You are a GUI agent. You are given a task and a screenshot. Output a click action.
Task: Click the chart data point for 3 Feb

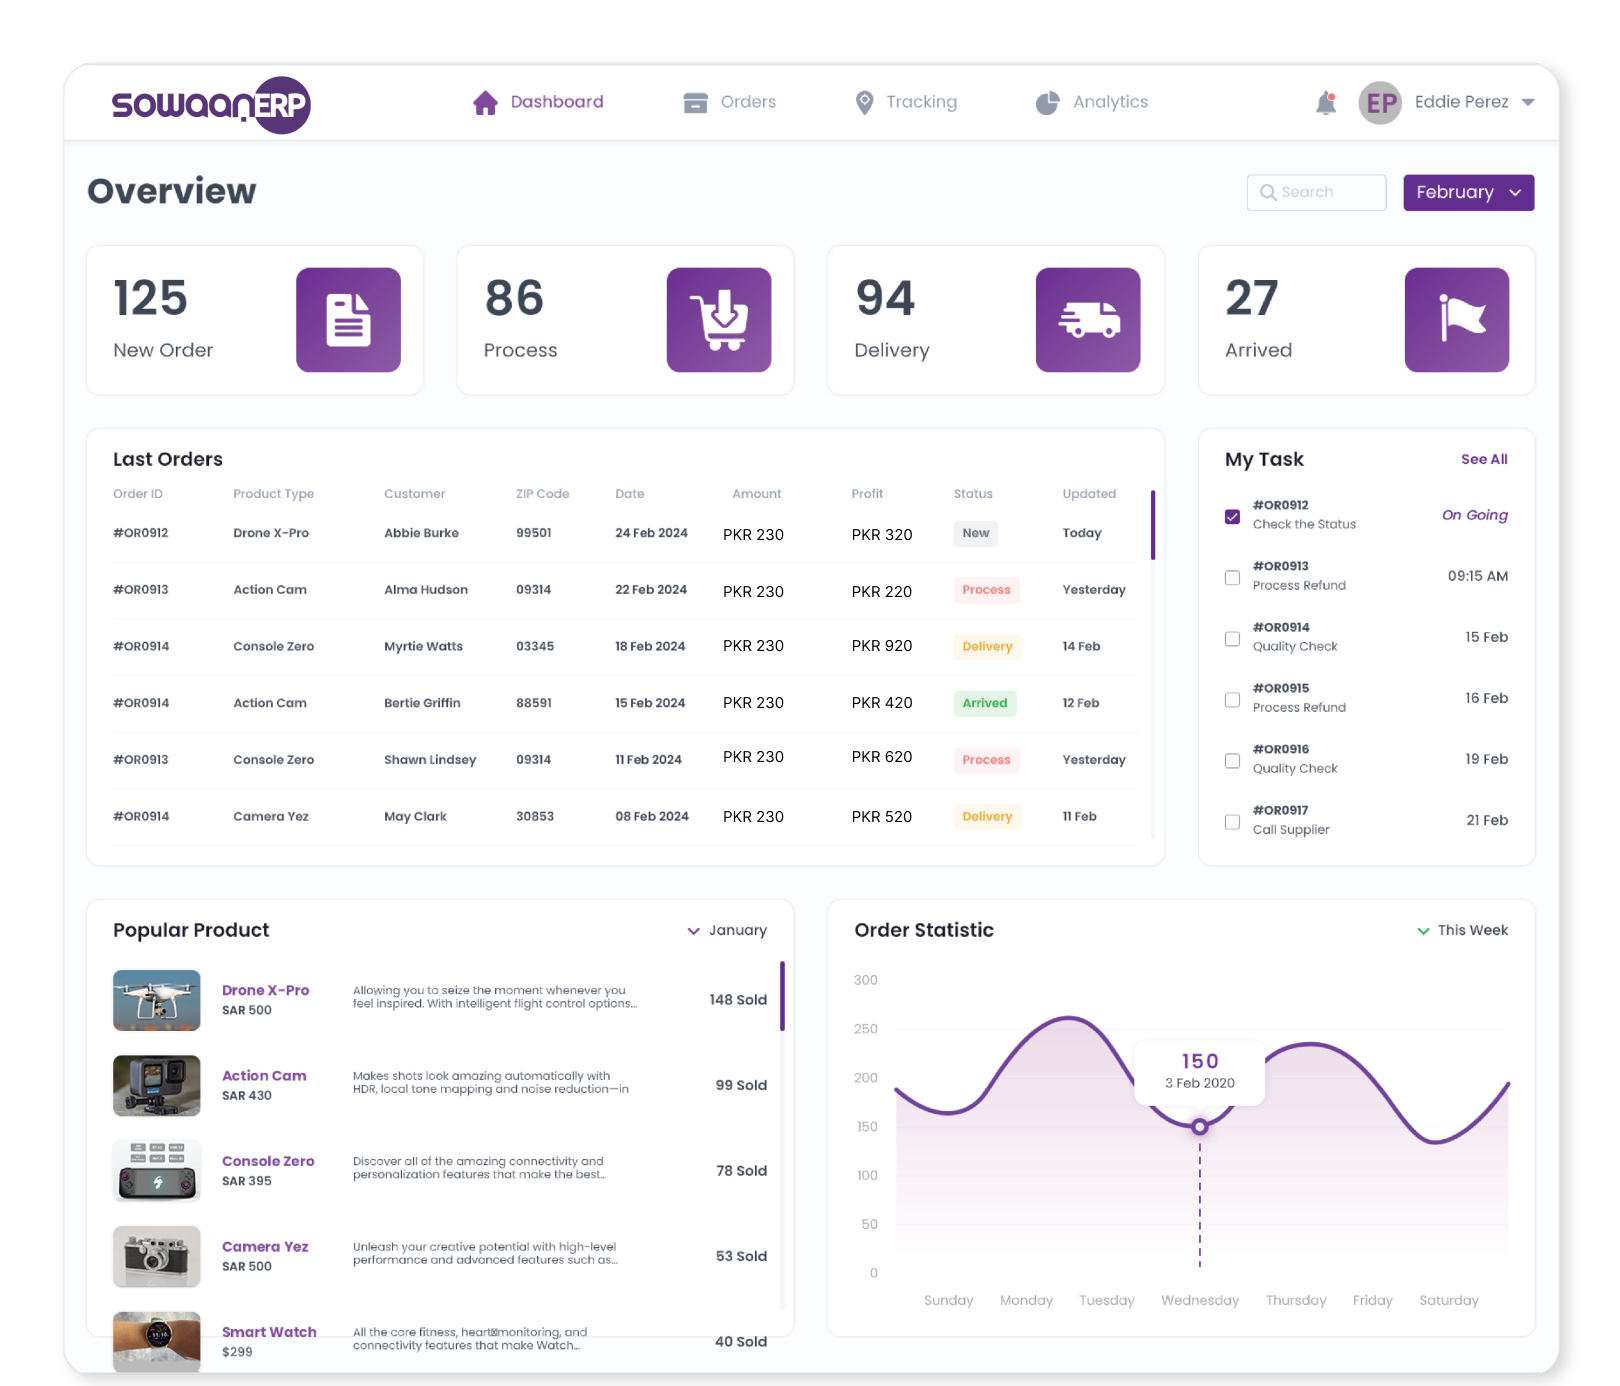tap(1200, 1126)
